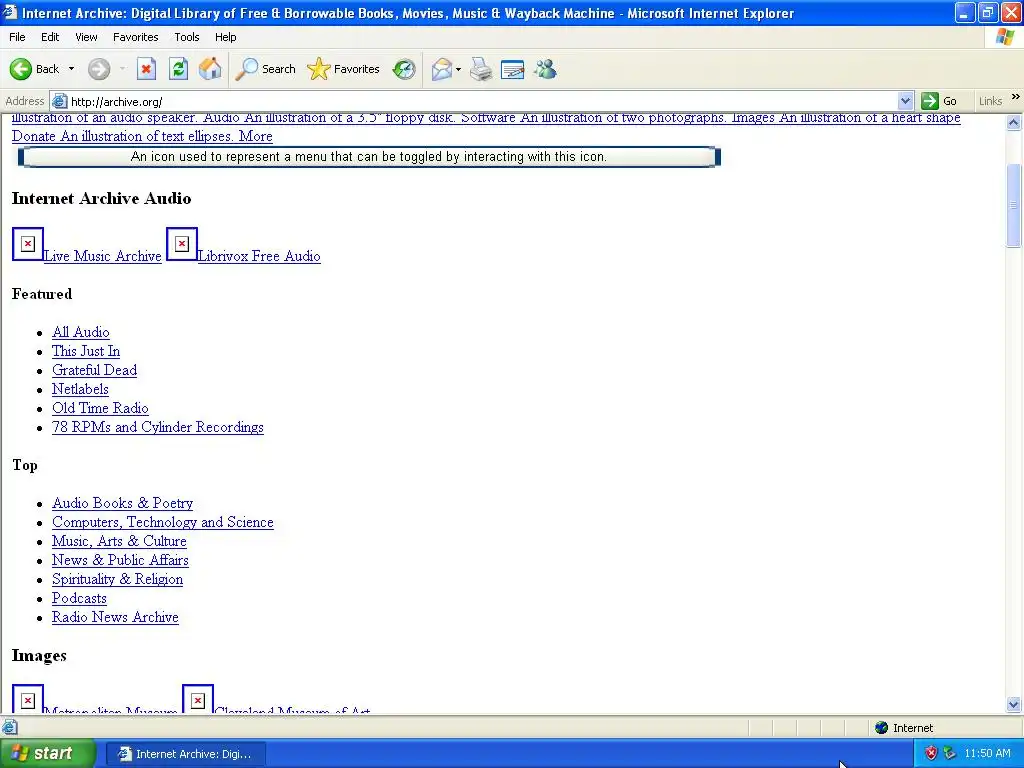This screenshot has width=1024, height=768.
Task: Expand the address bar dropdown
Action: [905, 101]
